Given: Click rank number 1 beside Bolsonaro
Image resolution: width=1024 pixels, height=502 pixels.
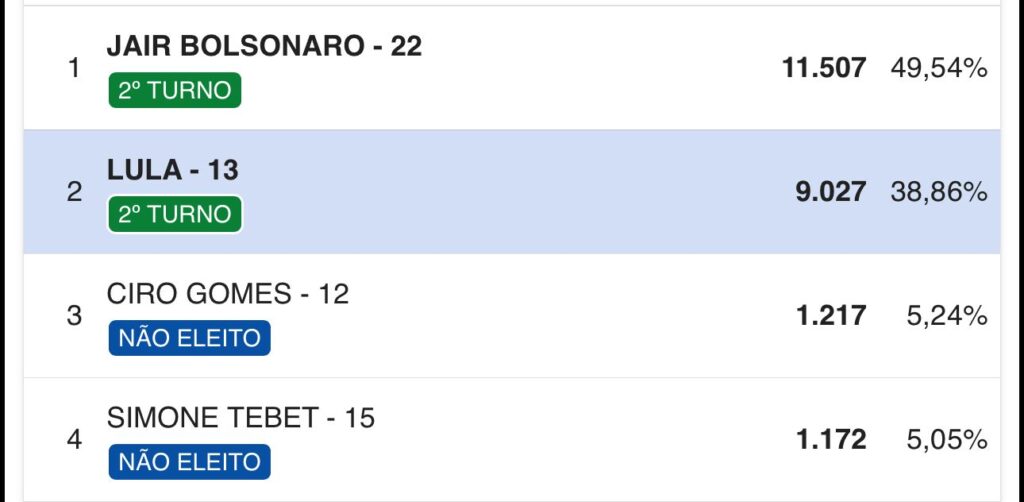Looking at the screenshot, I should (74, 70).
